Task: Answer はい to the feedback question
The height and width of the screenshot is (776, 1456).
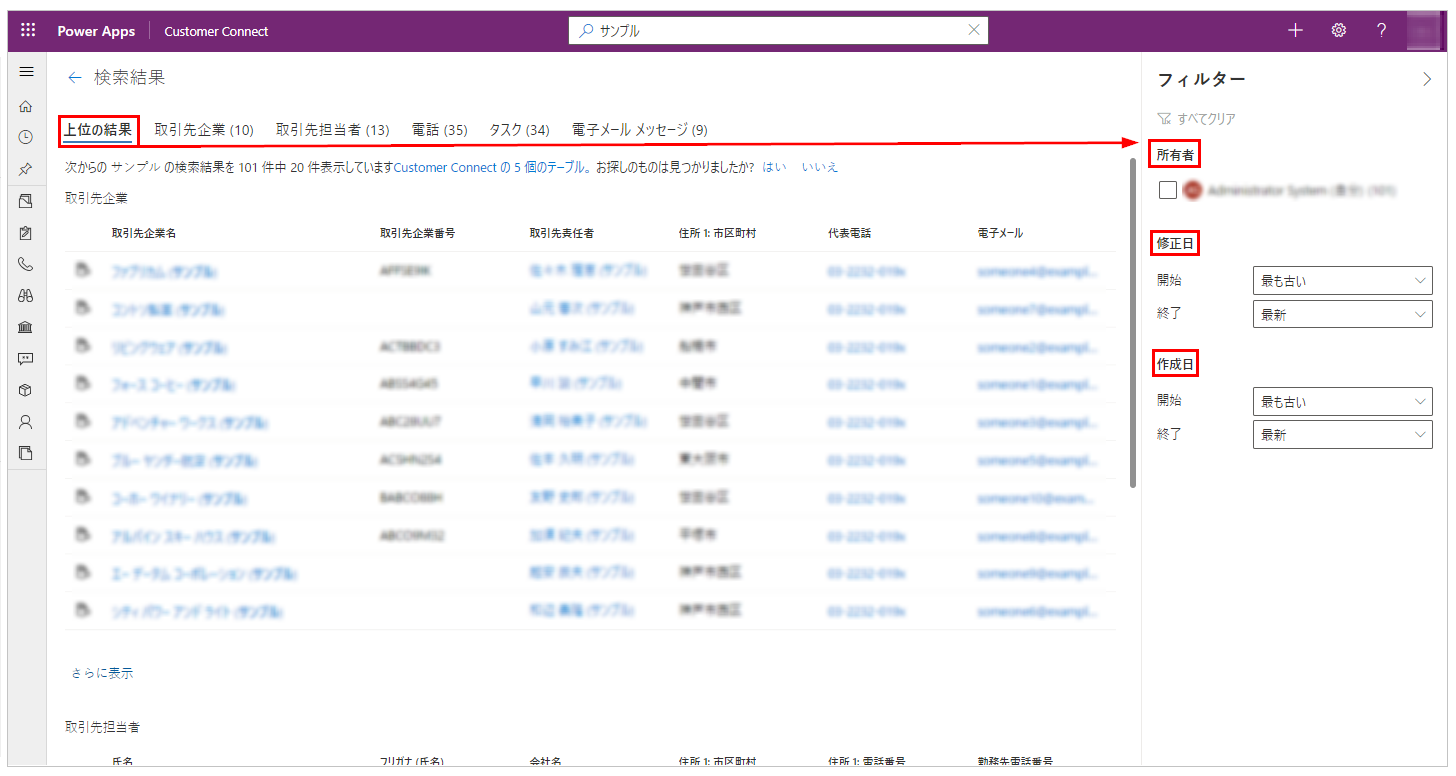Action: 774,167
